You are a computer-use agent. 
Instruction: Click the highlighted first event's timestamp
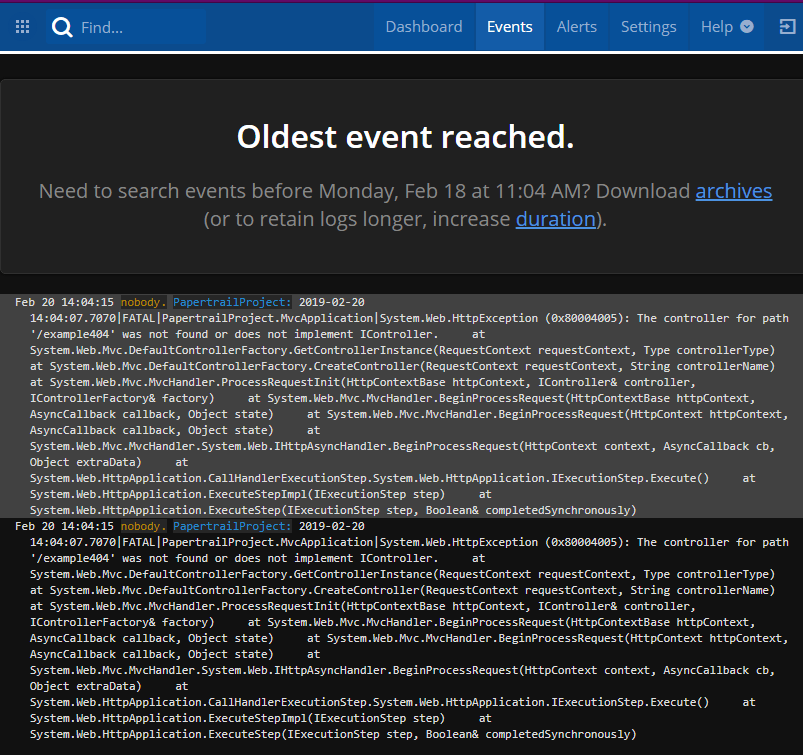point(64,302)
